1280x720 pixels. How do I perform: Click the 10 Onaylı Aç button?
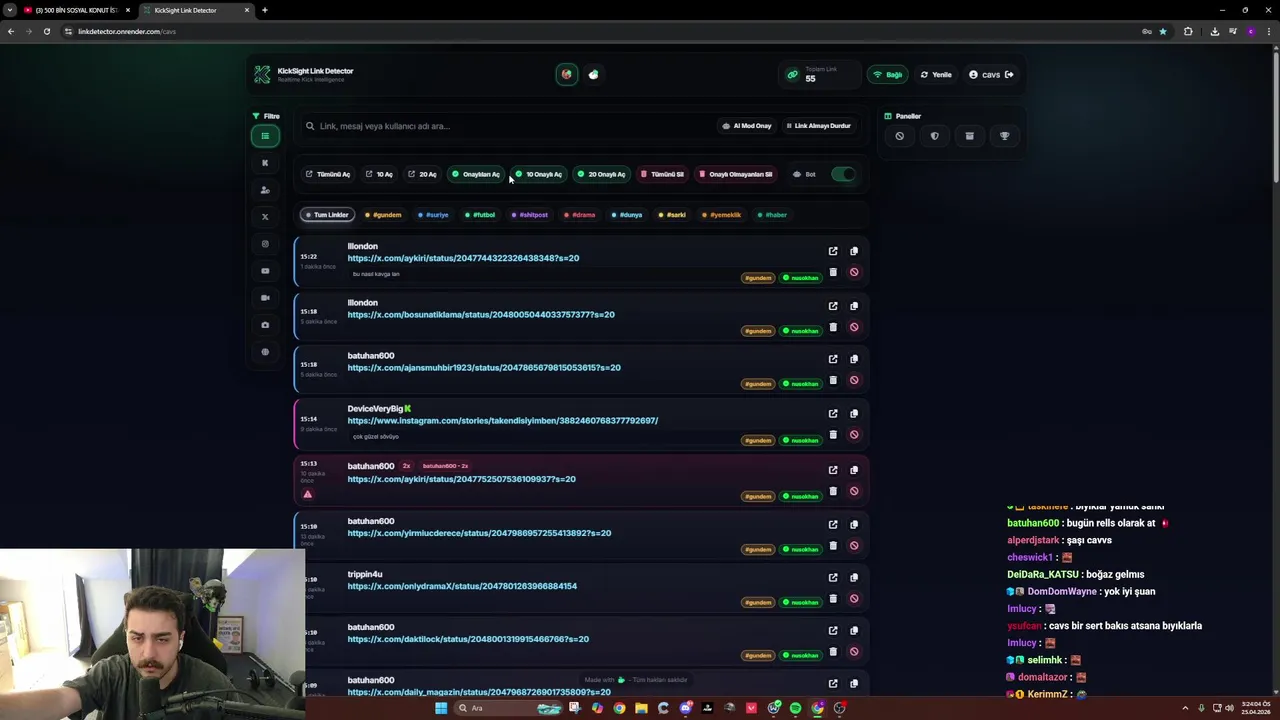point(539,174)
